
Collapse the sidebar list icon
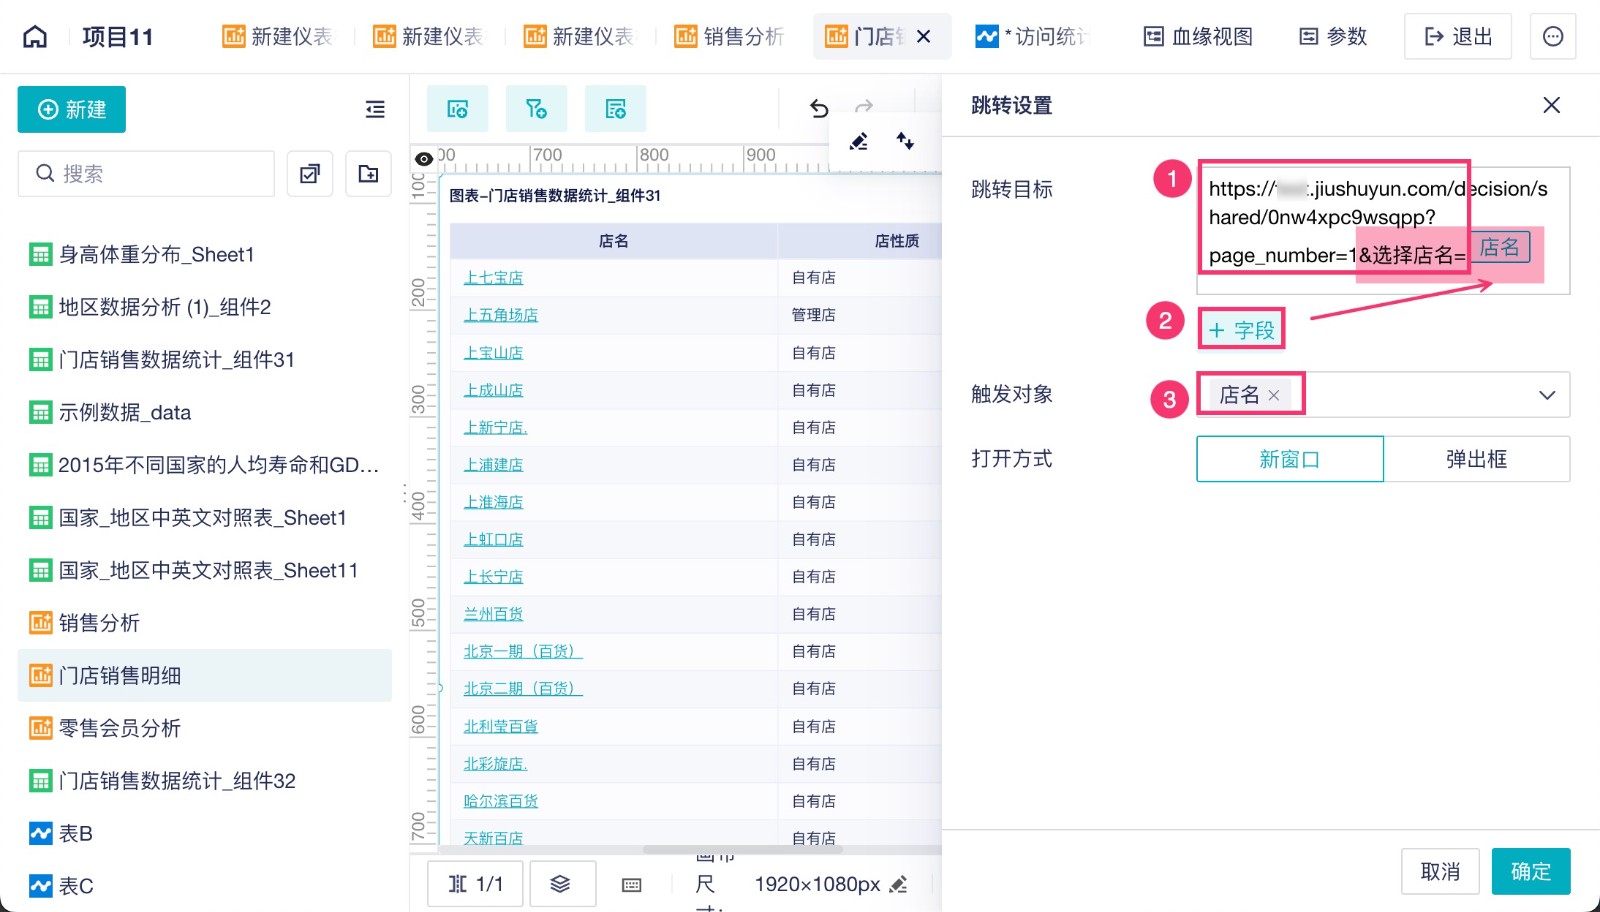375,109
